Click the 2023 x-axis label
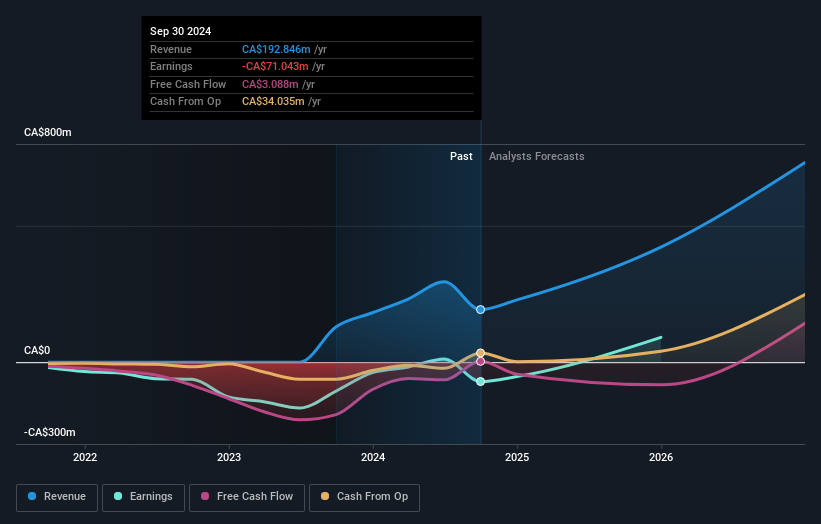 (x=229, y=457)
